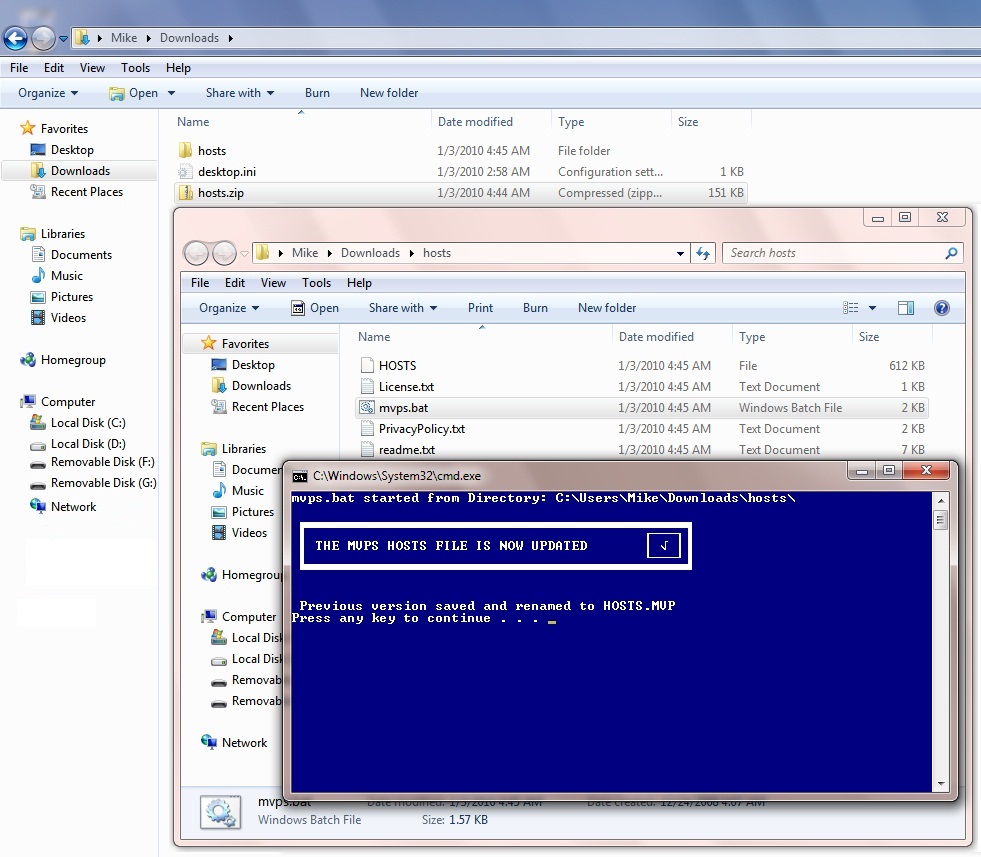
Task: Click the Print button in hosts window
Action: pyautogui.click(x=480, y=308)
